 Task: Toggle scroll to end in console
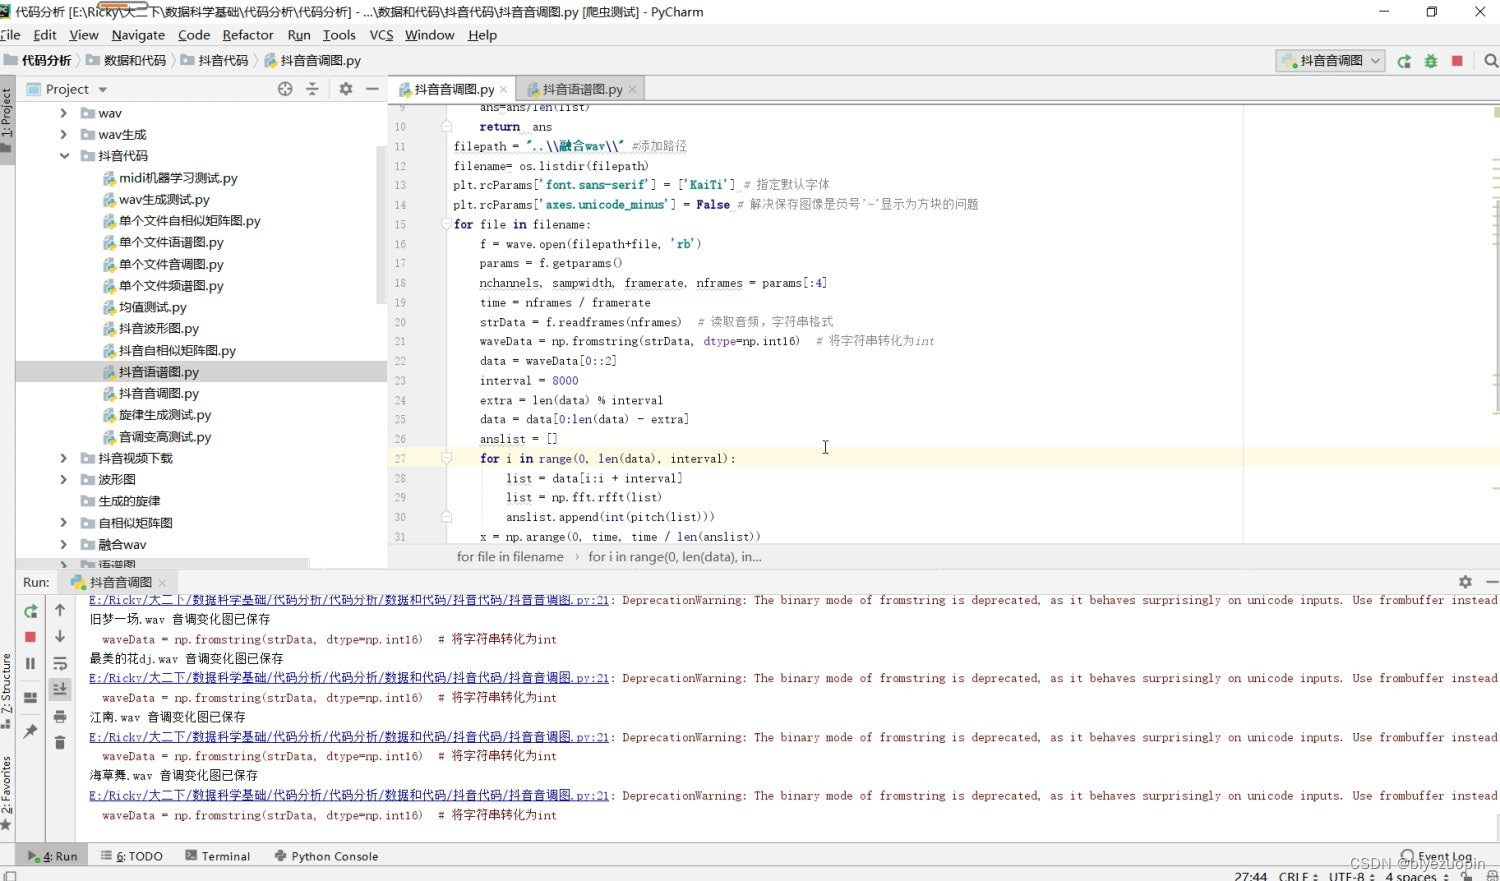(60, 689)
